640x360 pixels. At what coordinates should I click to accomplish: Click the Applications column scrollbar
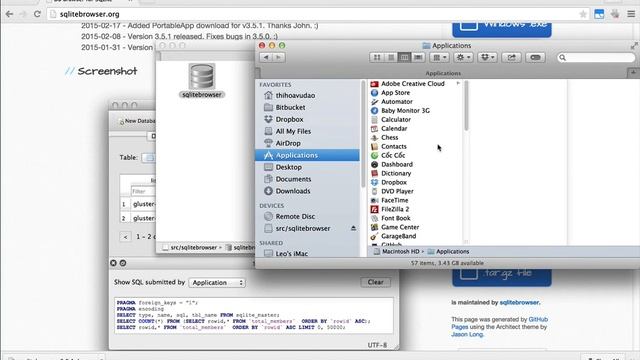[466, 106]
